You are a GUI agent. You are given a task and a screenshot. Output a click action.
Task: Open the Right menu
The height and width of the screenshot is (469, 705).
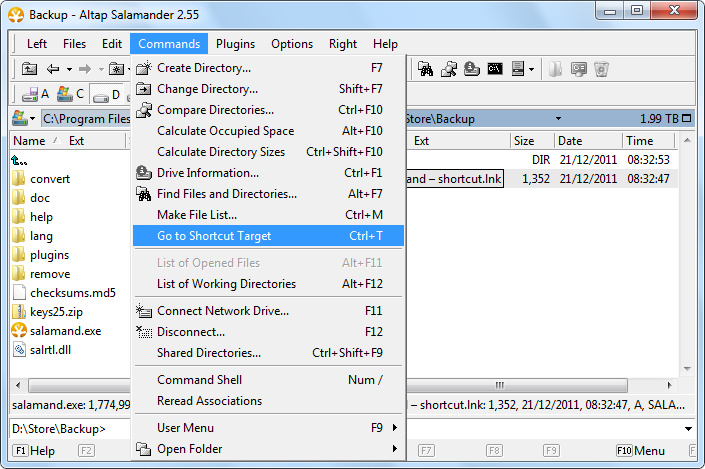point(343,44)
